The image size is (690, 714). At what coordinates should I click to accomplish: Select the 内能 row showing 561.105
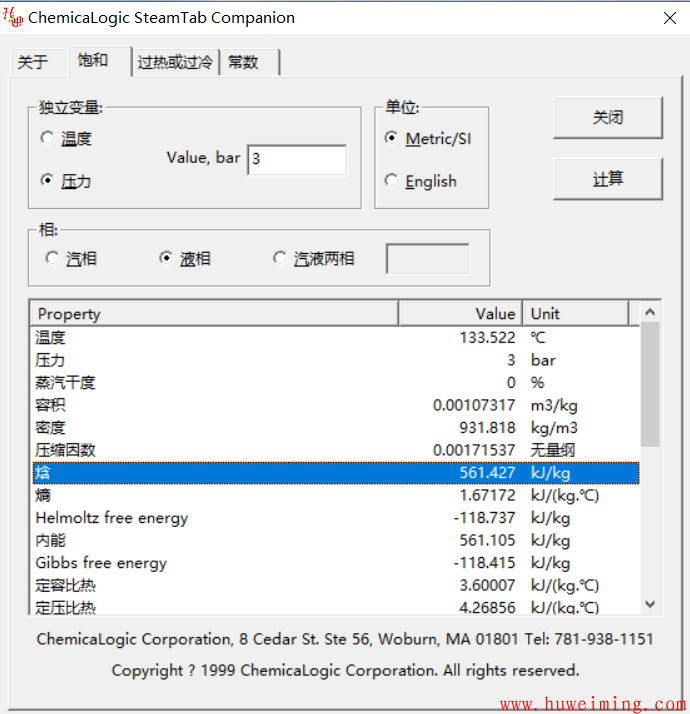tap(336, 540)
